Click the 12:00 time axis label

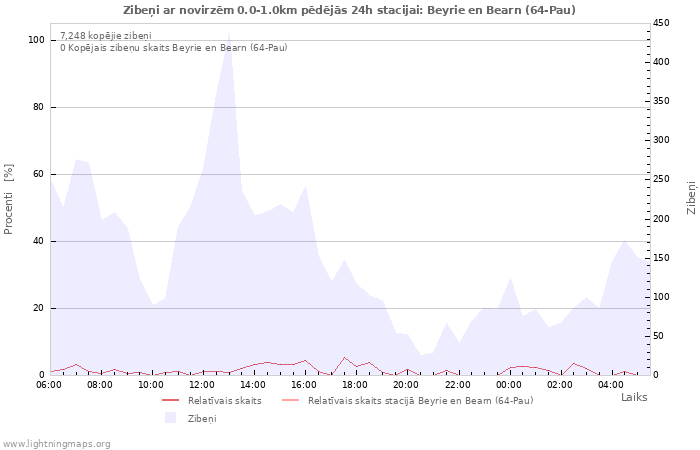[202, 385]
